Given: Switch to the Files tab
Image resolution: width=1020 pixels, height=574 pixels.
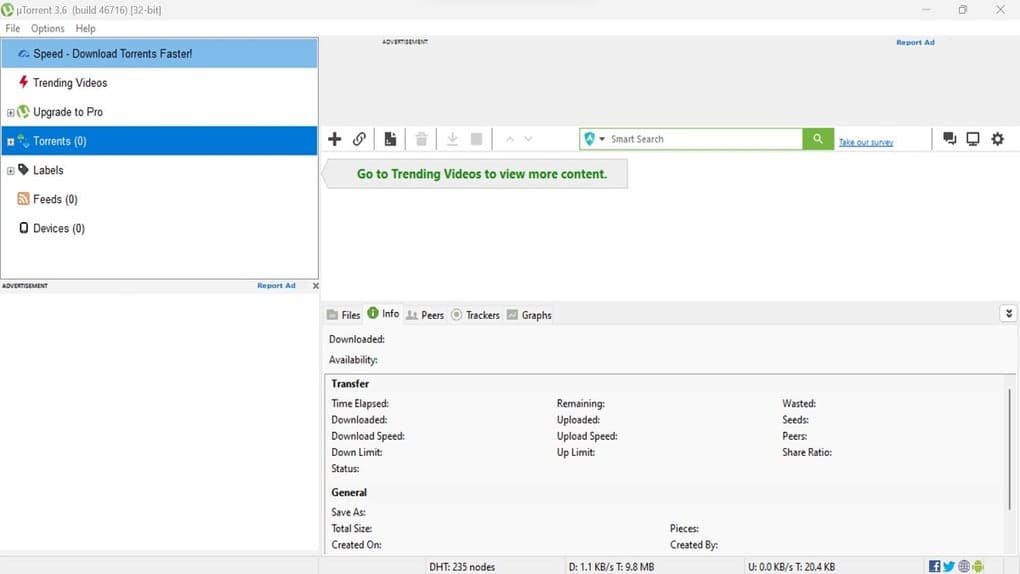Looking at the screenshot, I should pyautogui.click(x=343, y=315).
